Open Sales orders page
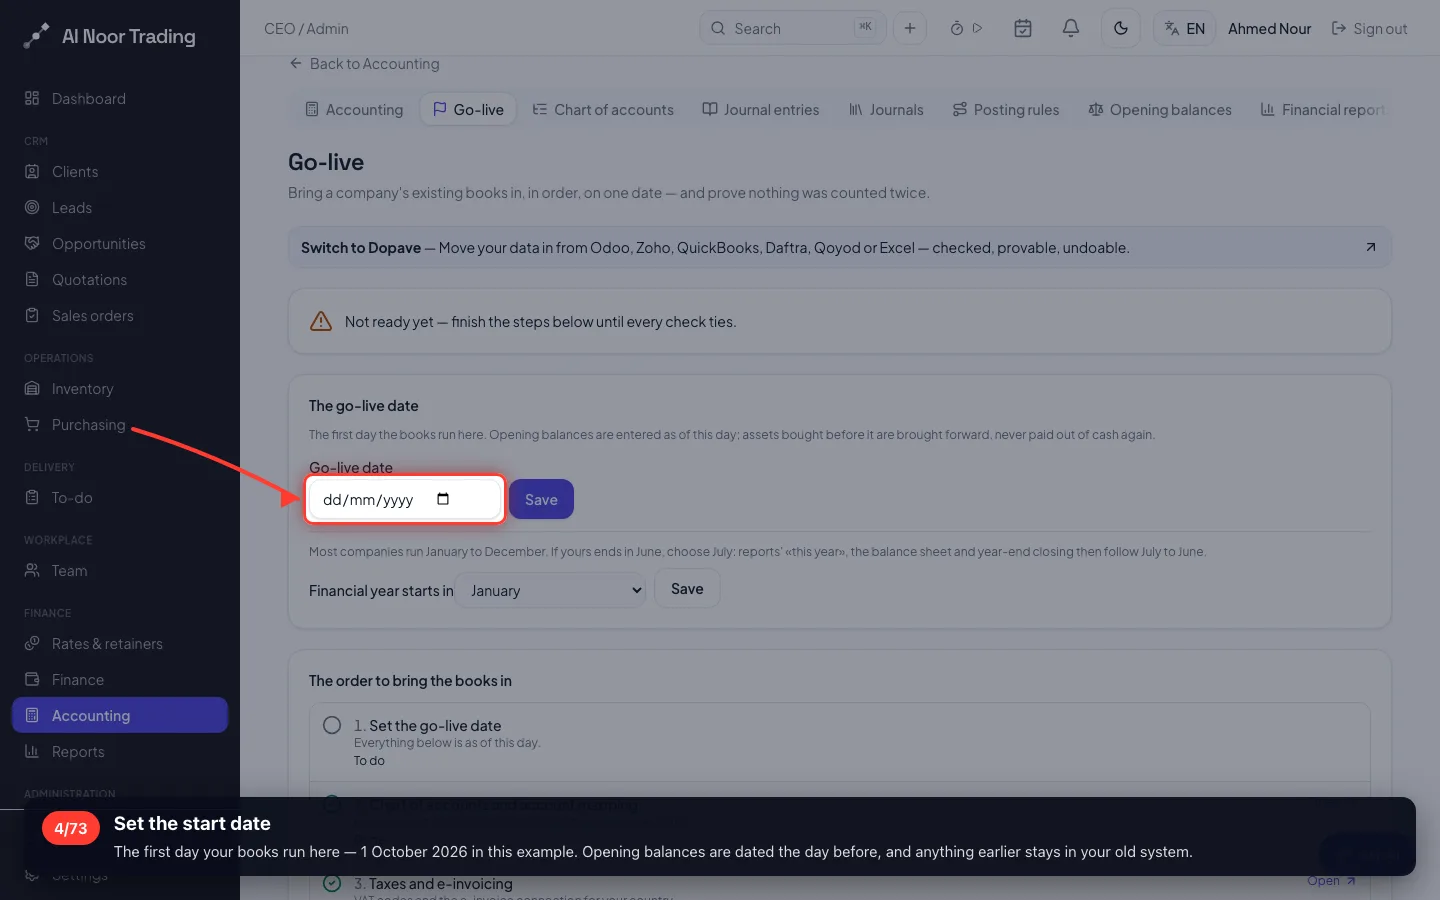1440x900 pixels. [120, 315]
